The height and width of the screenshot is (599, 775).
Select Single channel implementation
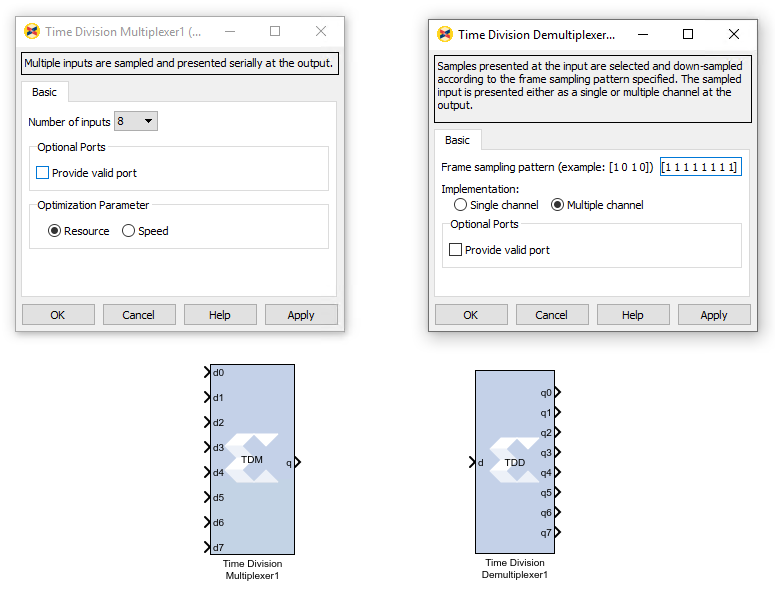[461, 205]
